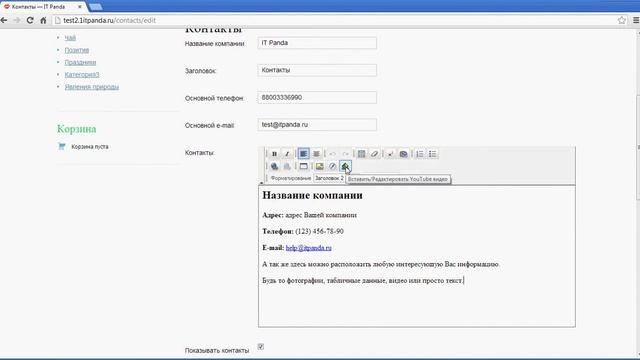Viewport: 640px width, 360px height.
Task: Close the Контакты — IT Panda tab
Action: coord(80,7)
